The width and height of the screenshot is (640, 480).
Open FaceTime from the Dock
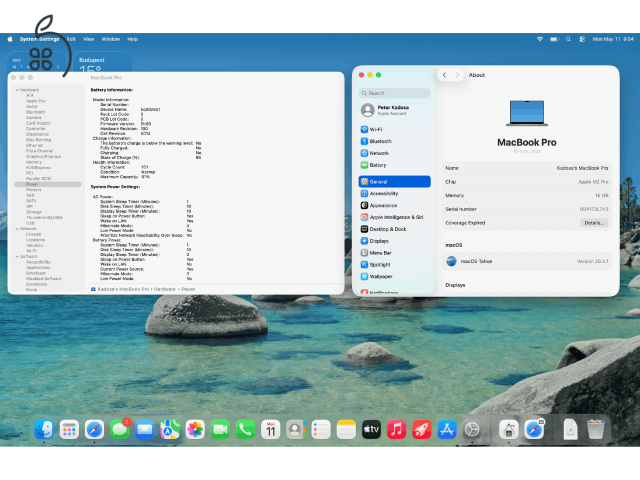(220, 429)
